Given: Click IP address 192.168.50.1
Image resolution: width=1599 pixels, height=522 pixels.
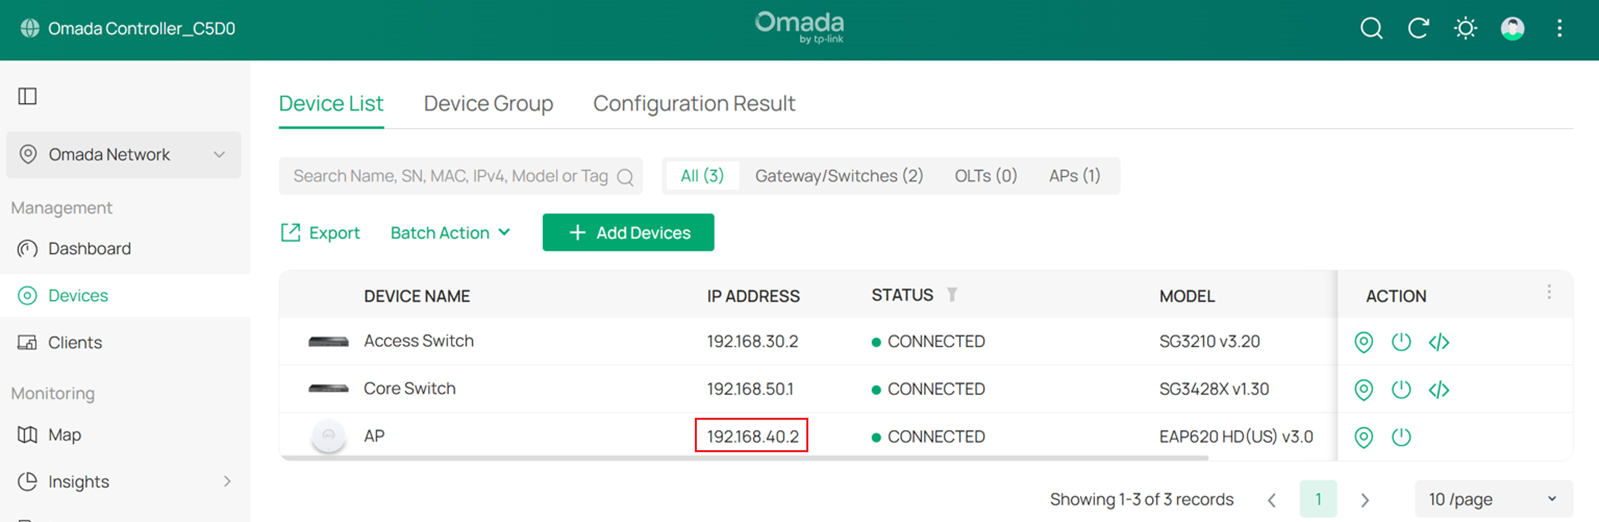Looking at the screenshot, I should pos(750,389).
